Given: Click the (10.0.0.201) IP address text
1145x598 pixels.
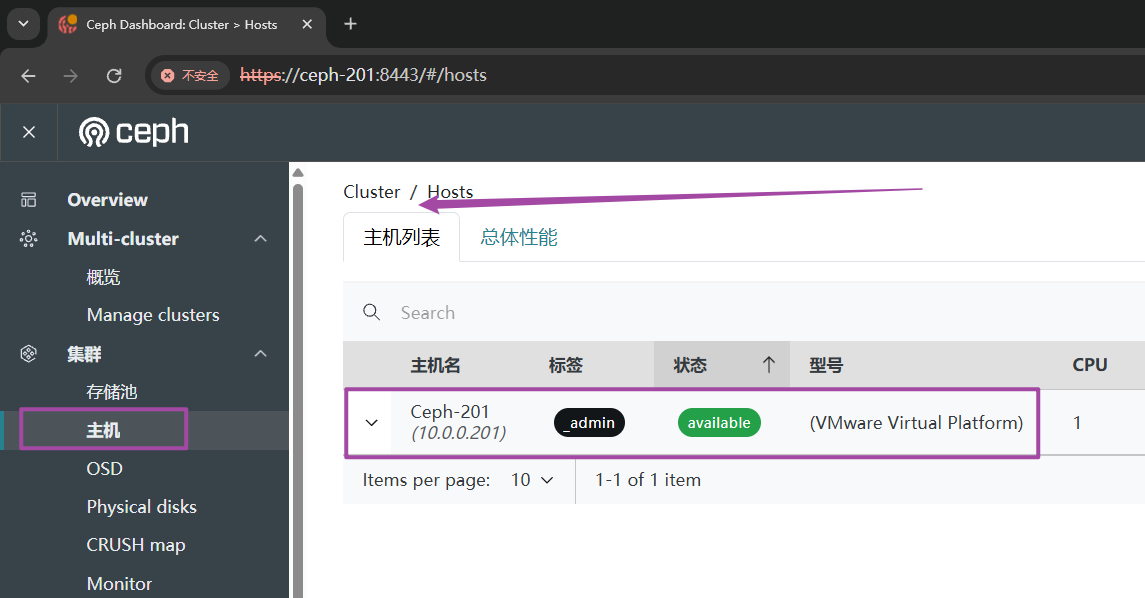Looking at the screenshot, I should [459, 433].
